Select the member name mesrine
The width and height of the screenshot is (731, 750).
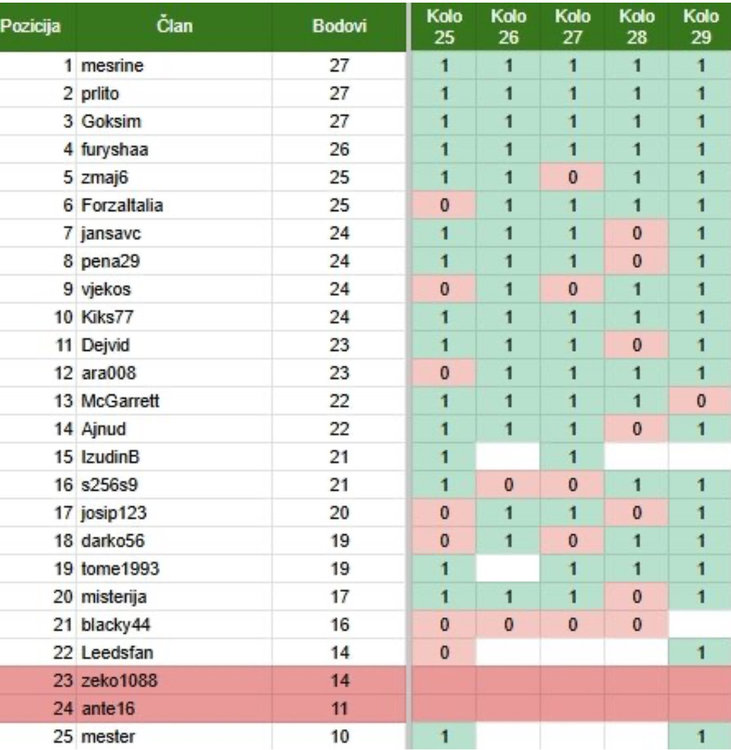[x=114, y=66]
